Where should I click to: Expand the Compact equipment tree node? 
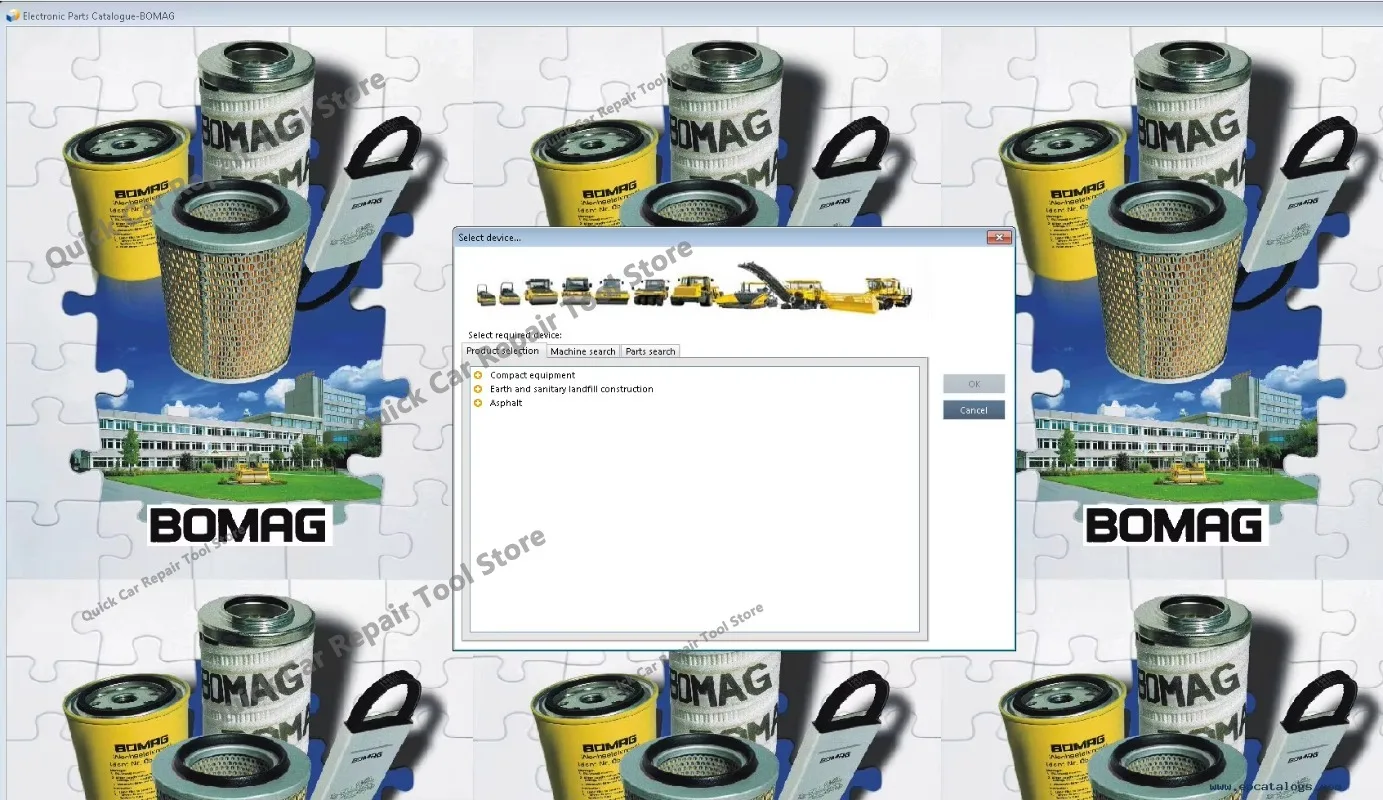[x=478, y=375]
